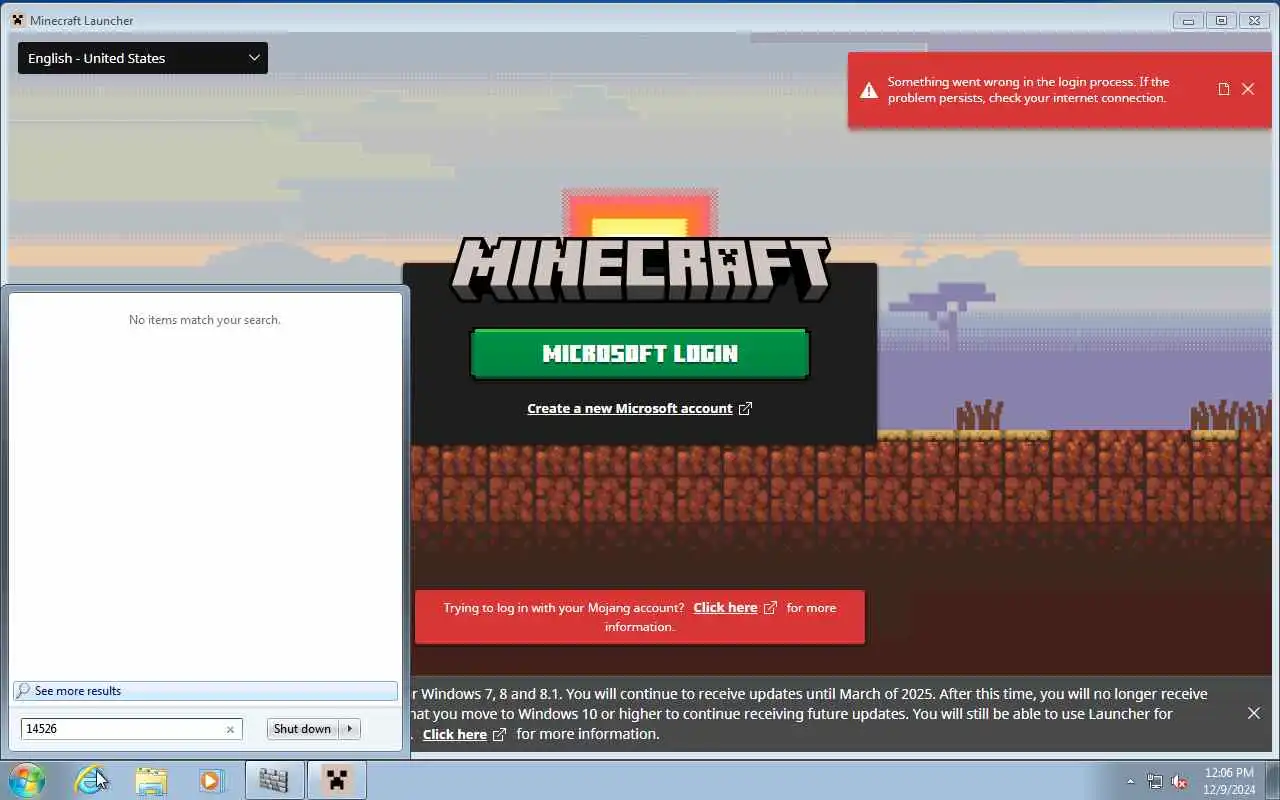Follow the Mojang account Click here link
Viewport: 1280px width, 800px height.
pos(725,607)
